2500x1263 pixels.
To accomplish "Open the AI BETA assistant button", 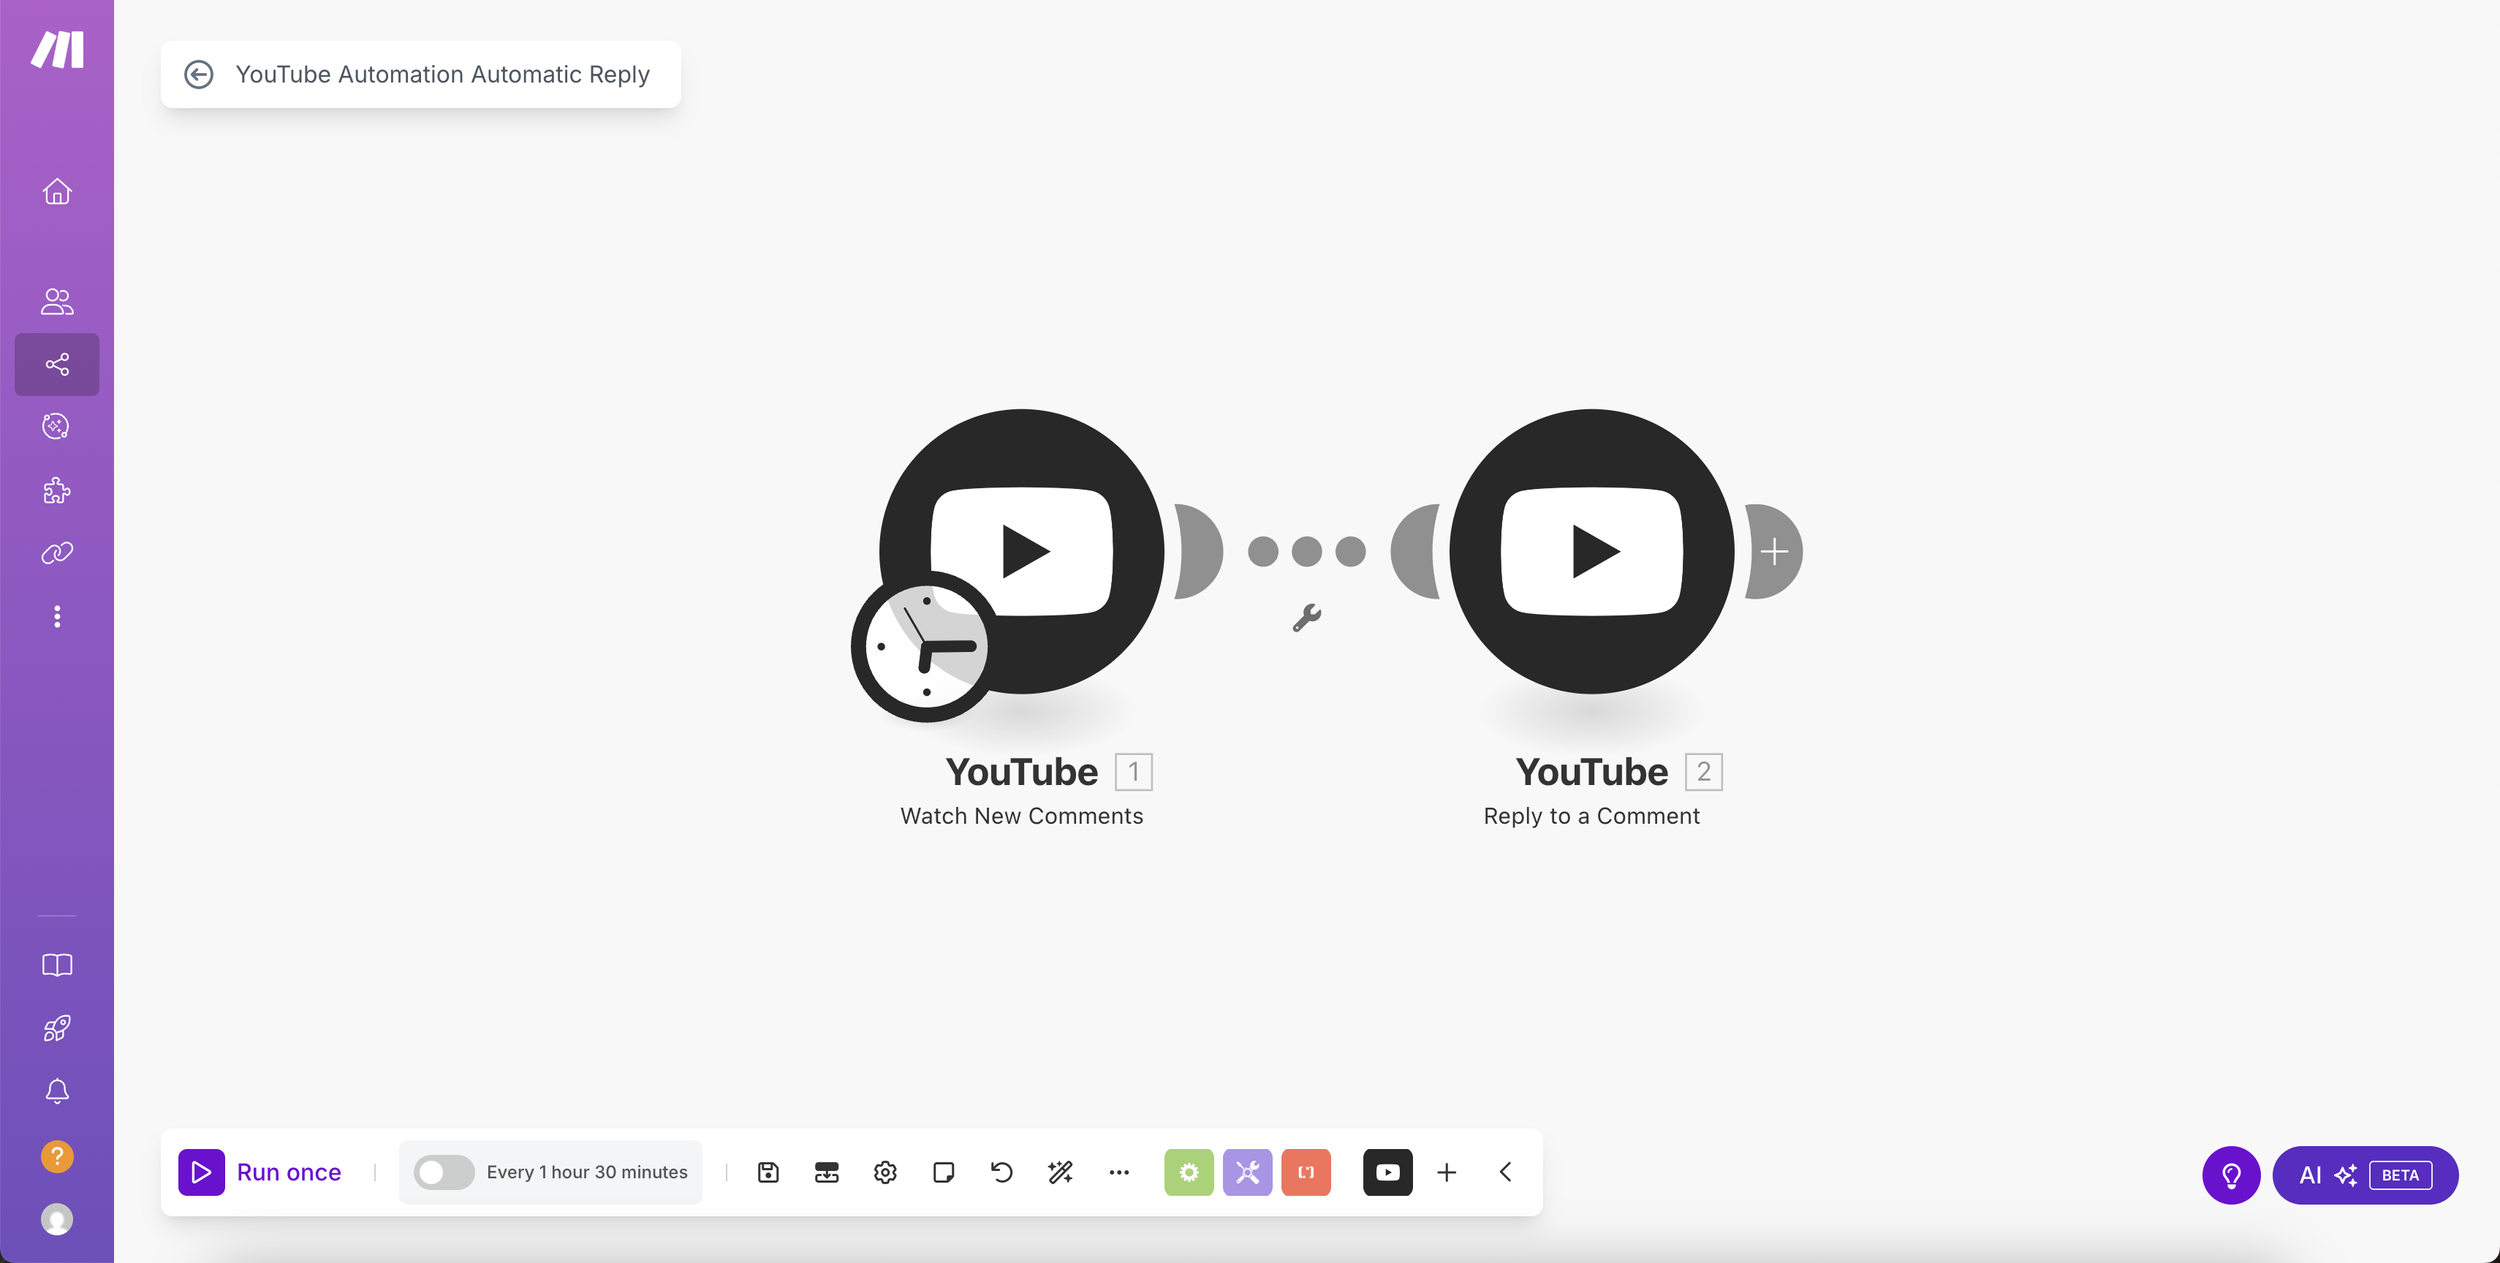I will [x=2365, y=1175].
